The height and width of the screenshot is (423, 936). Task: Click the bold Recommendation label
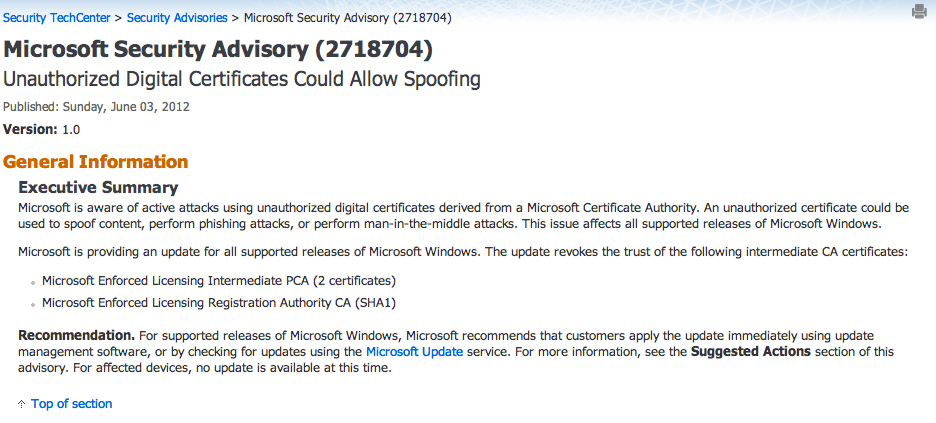[76, 335]
